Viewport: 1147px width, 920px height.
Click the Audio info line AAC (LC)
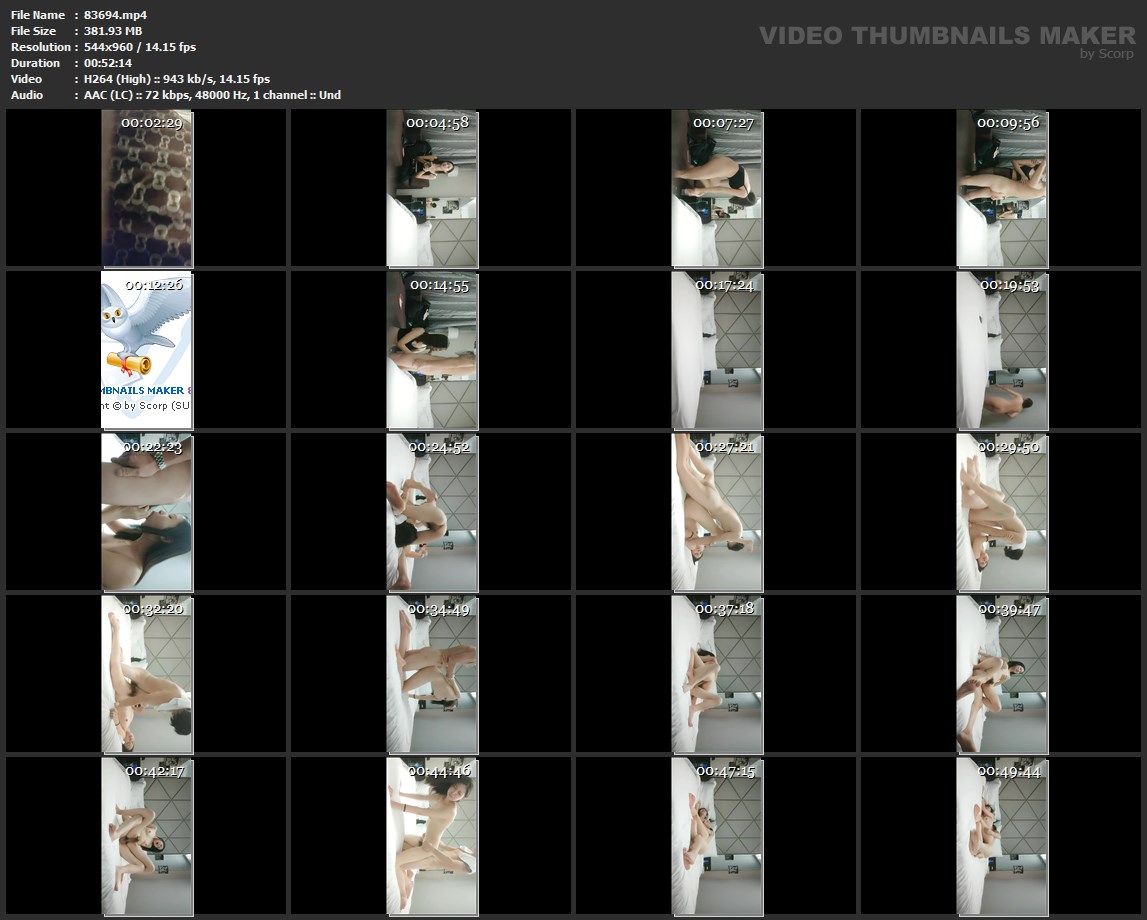click(212, 95)
